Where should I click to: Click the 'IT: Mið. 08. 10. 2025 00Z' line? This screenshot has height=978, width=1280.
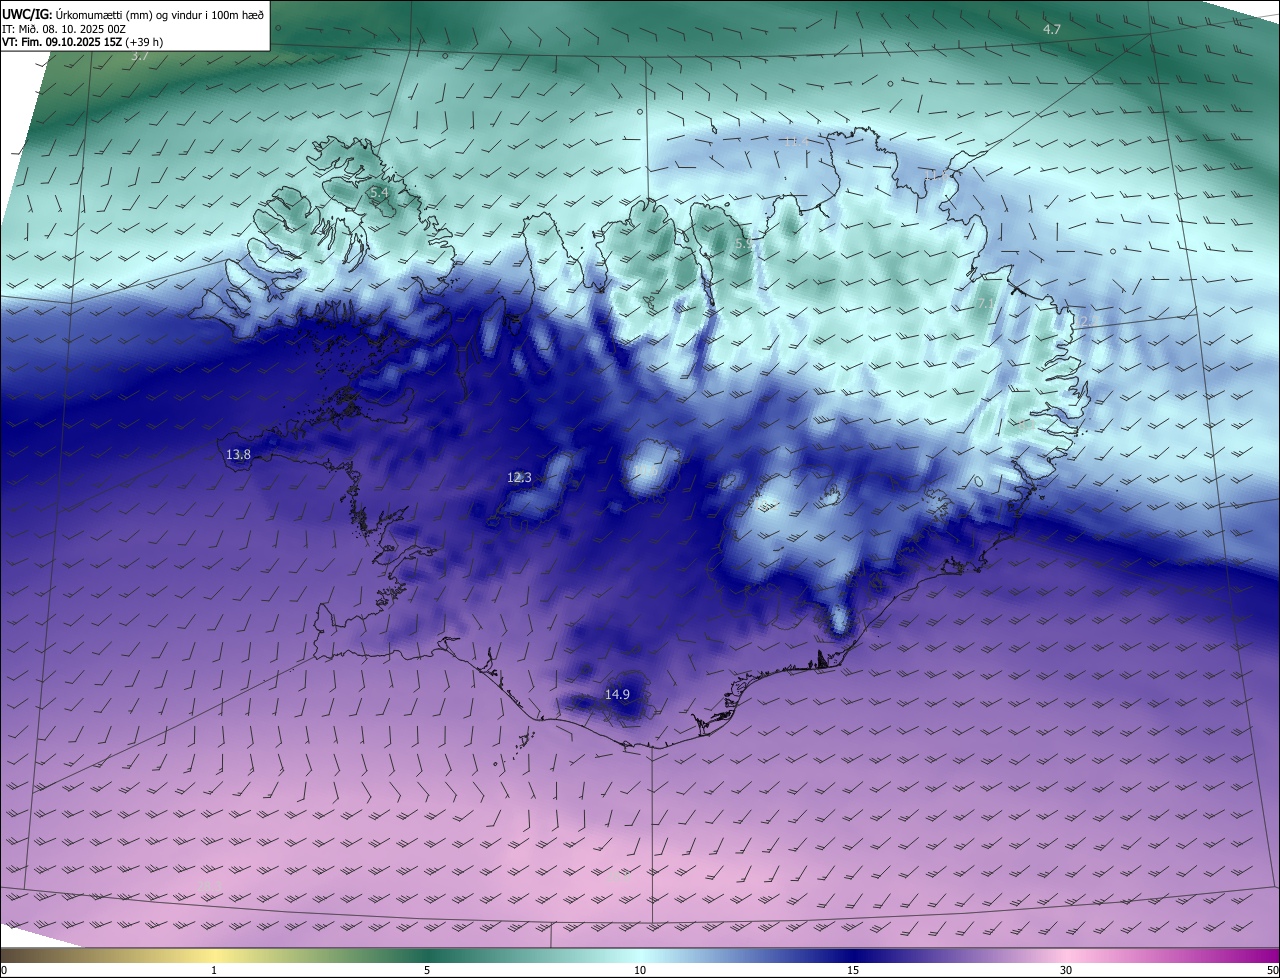pyautogui.click(x=66, y=29)
